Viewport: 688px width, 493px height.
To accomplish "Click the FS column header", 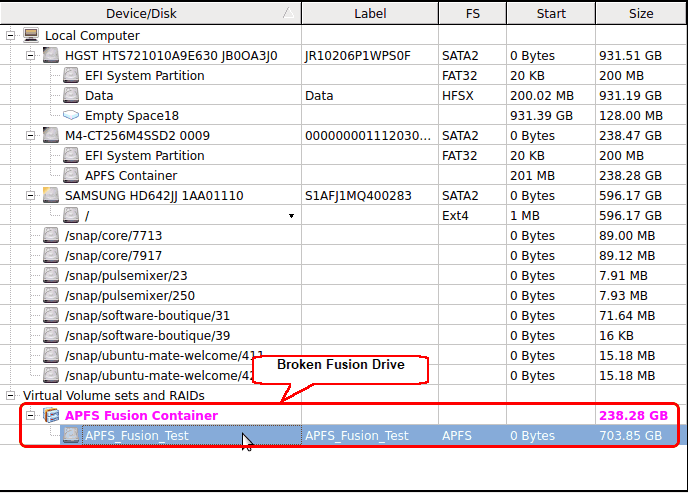I will click(x=472, y=13).
